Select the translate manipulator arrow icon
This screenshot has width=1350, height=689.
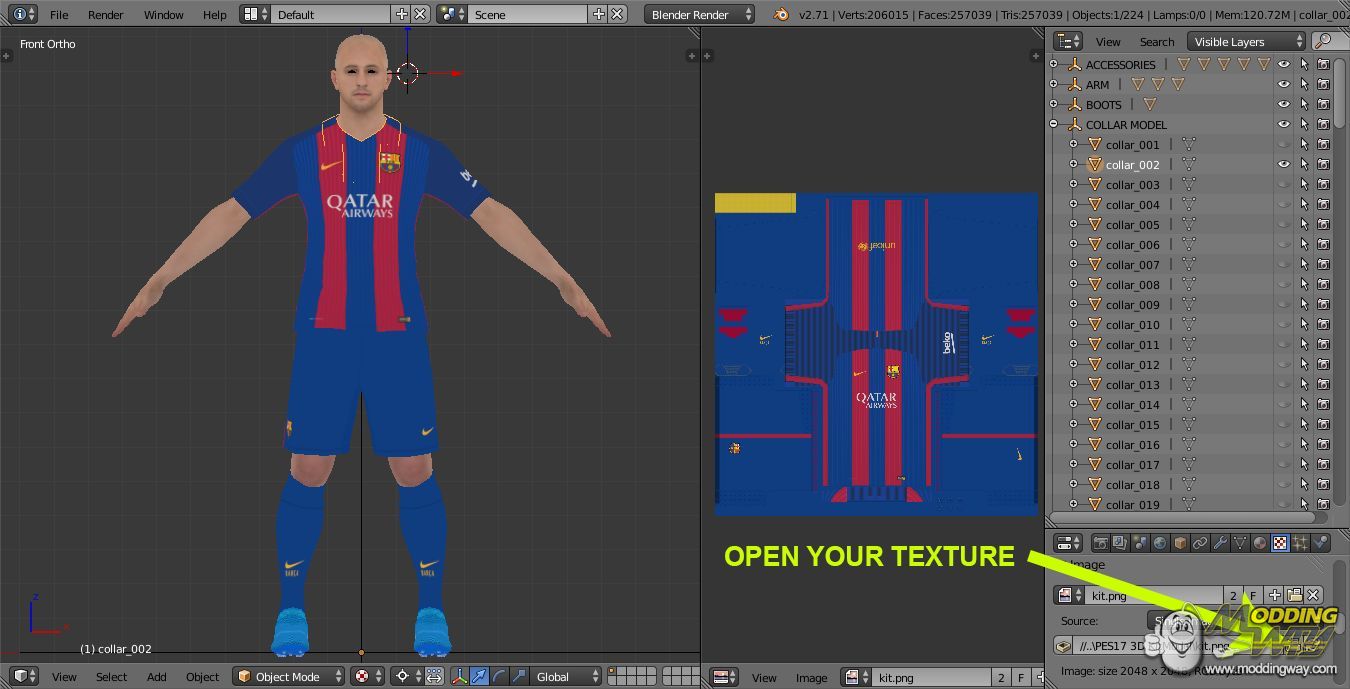click(479, 677)
